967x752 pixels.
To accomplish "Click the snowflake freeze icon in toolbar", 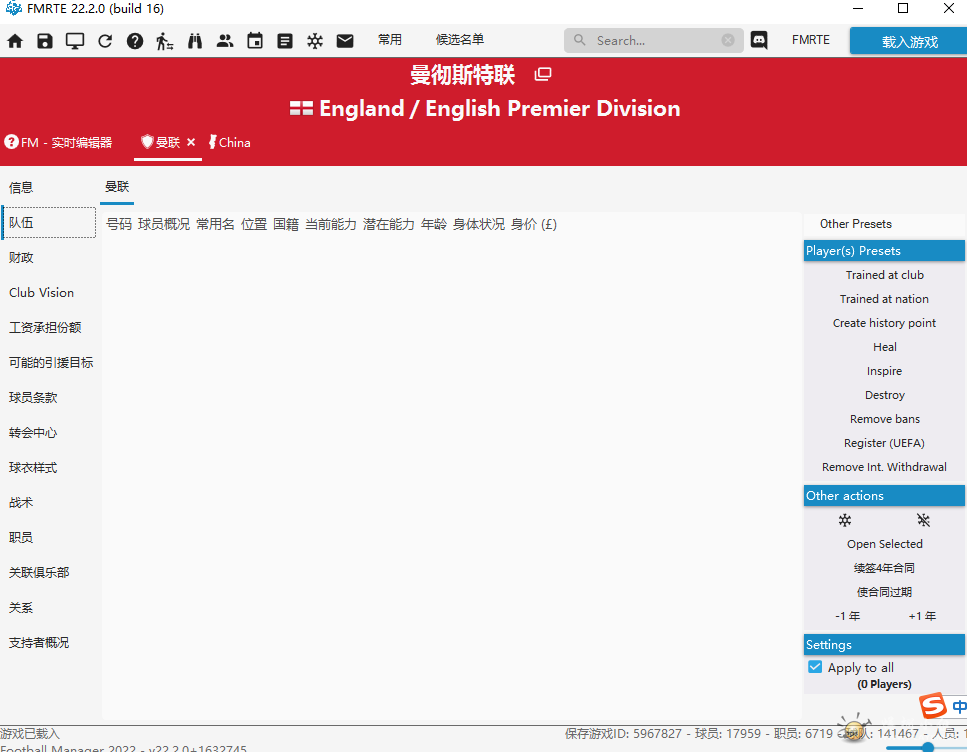I will [315, 41].
